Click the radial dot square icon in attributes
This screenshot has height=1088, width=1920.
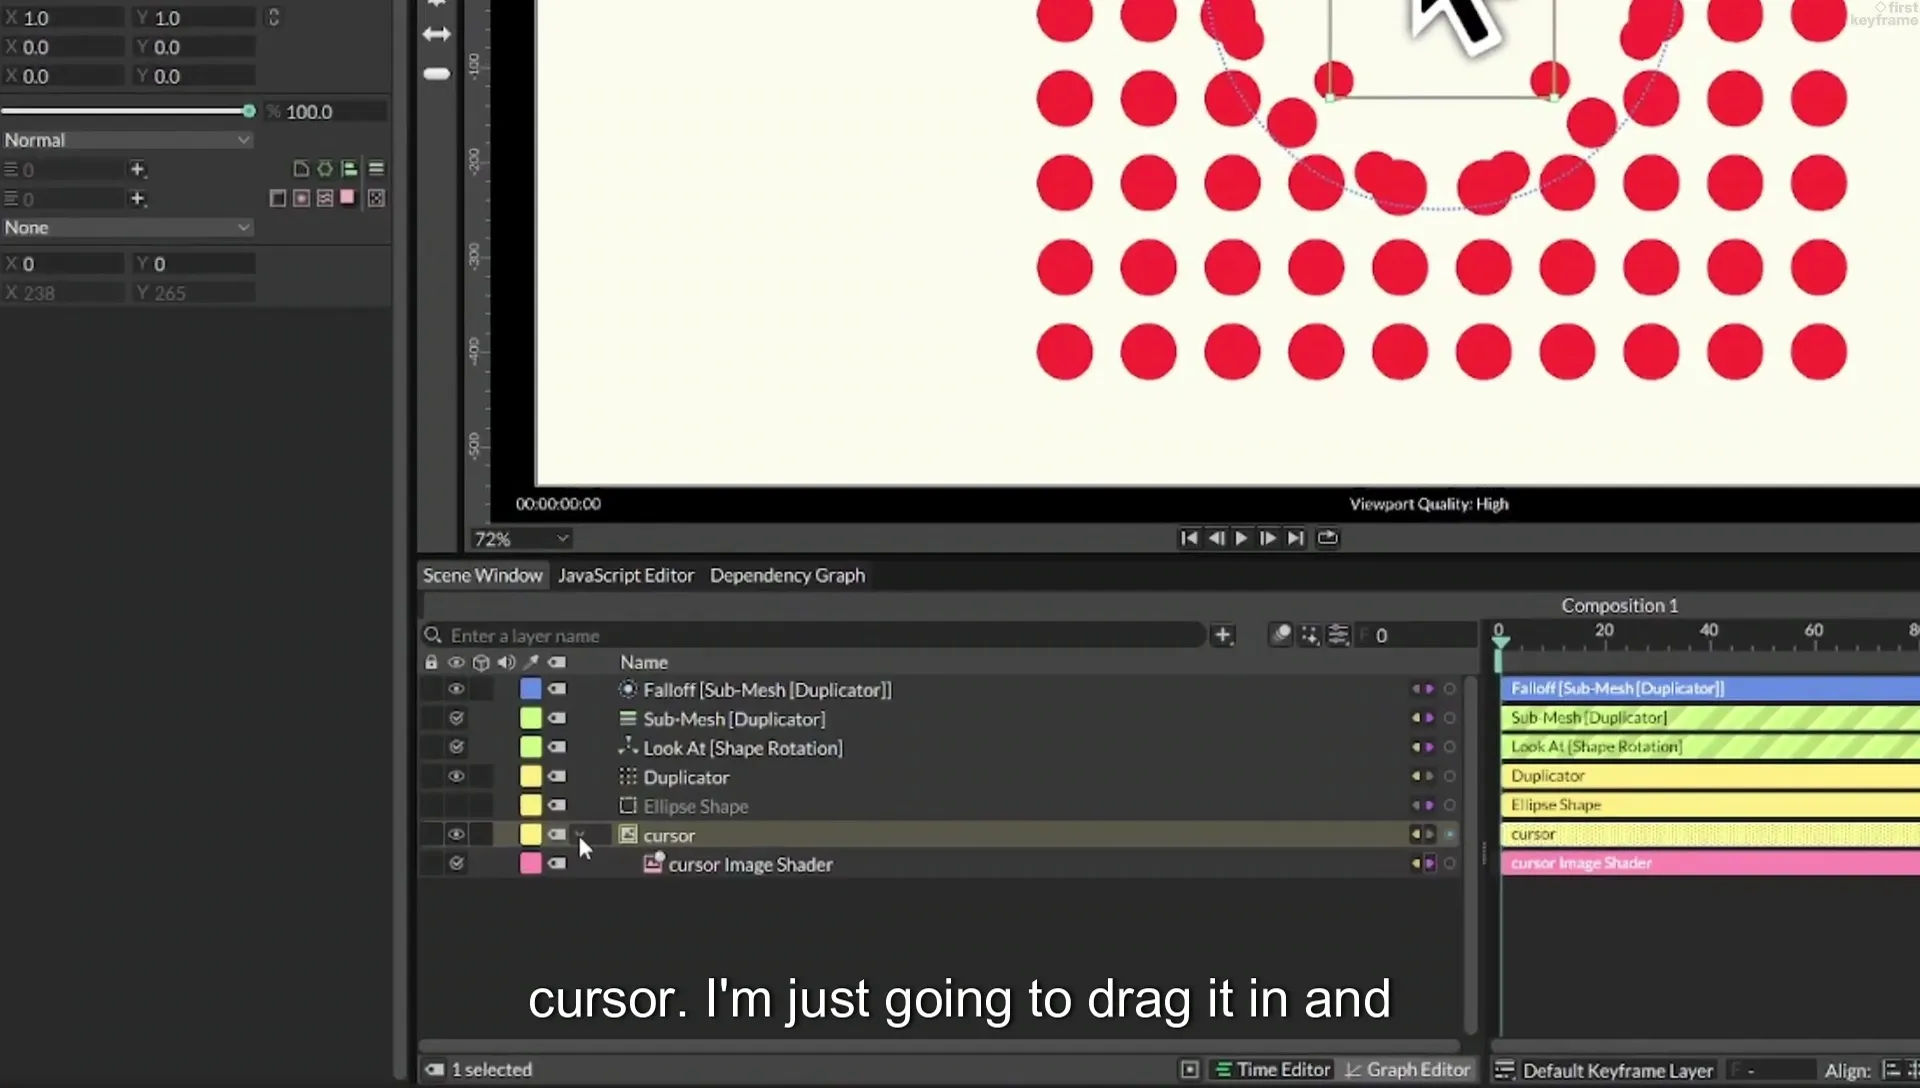click(301, 198)
